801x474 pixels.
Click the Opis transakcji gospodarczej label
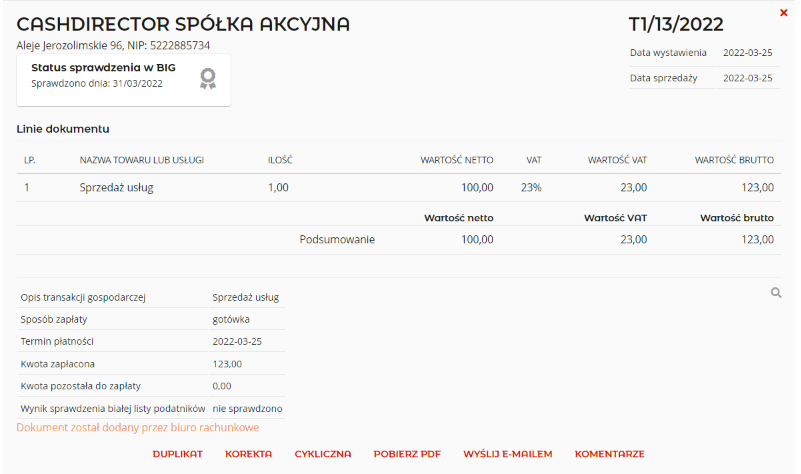83,297
